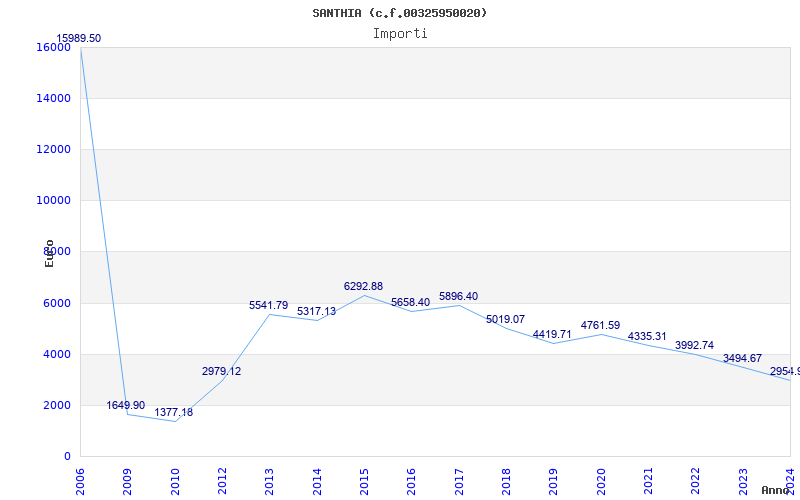Click the 2979.12 data value
Image resolution: width=800 pixels, height=500 pixels.
click(221, 371)
